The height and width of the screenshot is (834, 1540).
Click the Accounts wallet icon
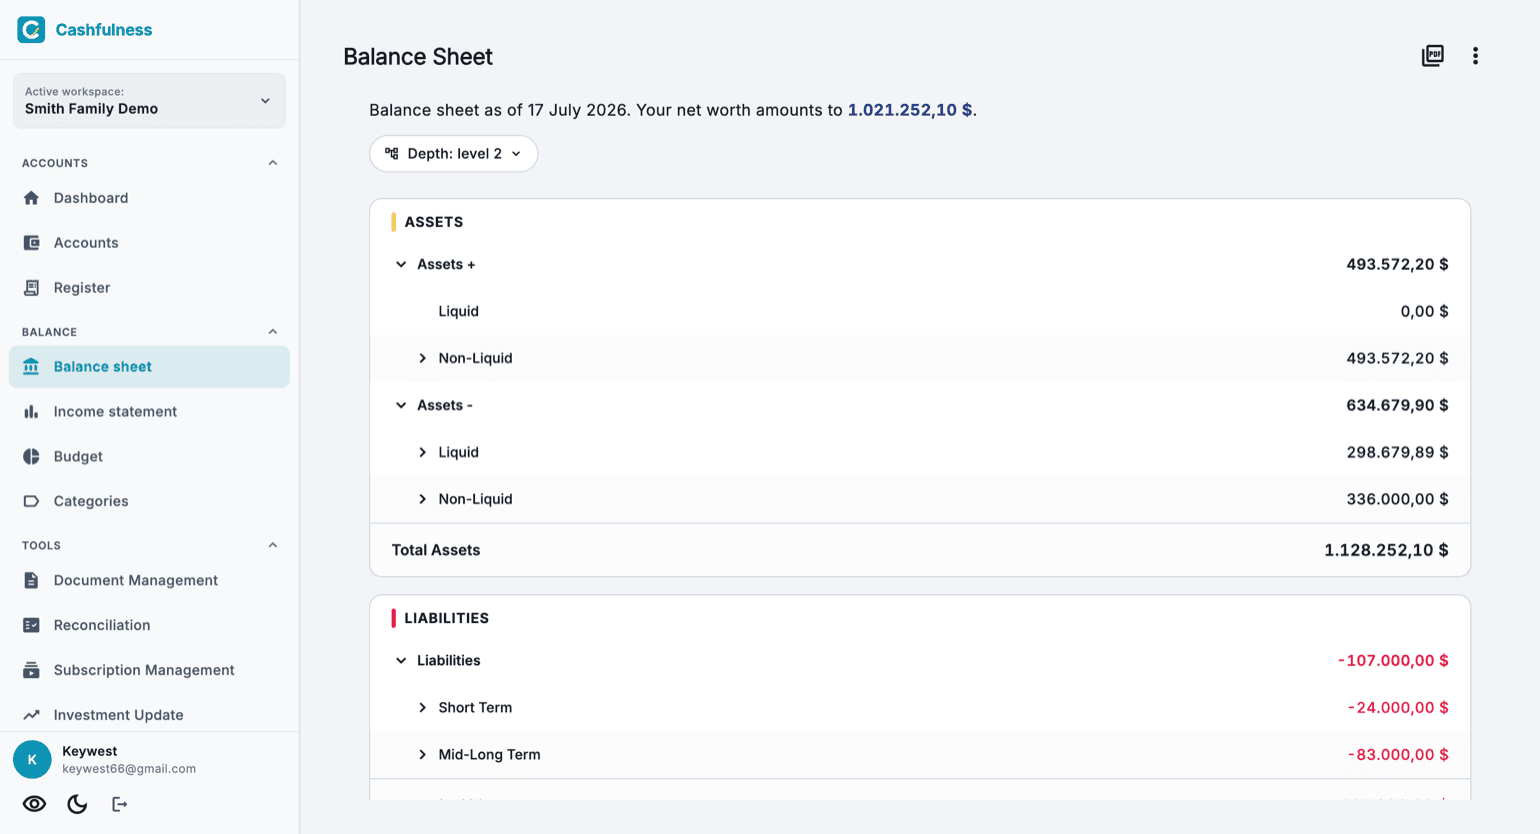[31, 243]
